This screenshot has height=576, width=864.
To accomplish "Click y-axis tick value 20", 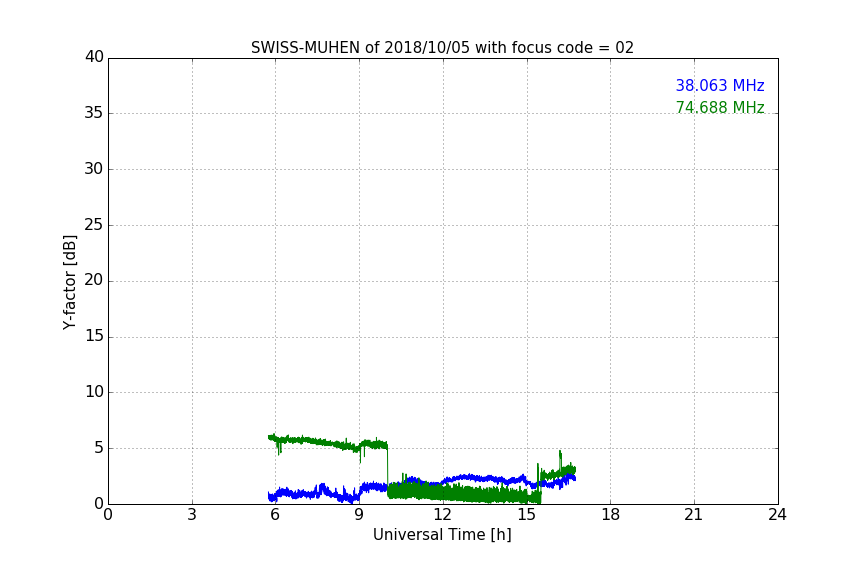I will 94,280.
